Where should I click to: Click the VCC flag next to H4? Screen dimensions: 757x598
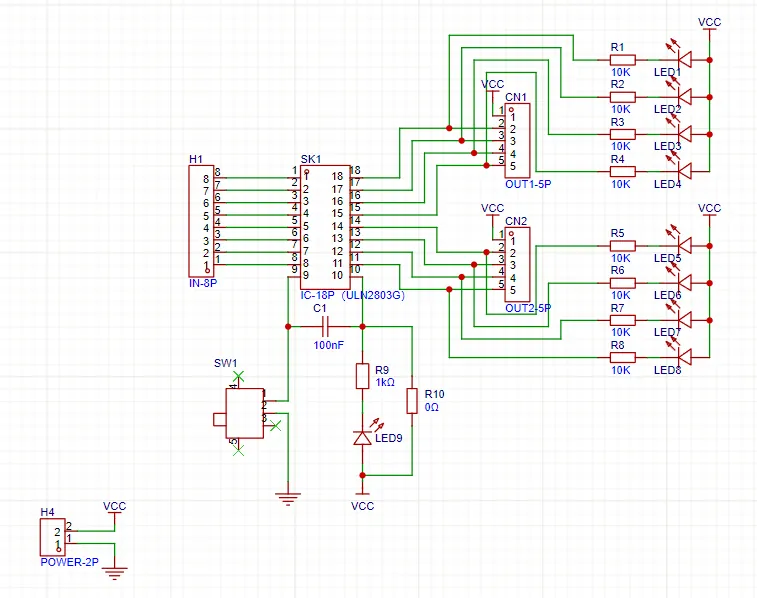point(115,509)
